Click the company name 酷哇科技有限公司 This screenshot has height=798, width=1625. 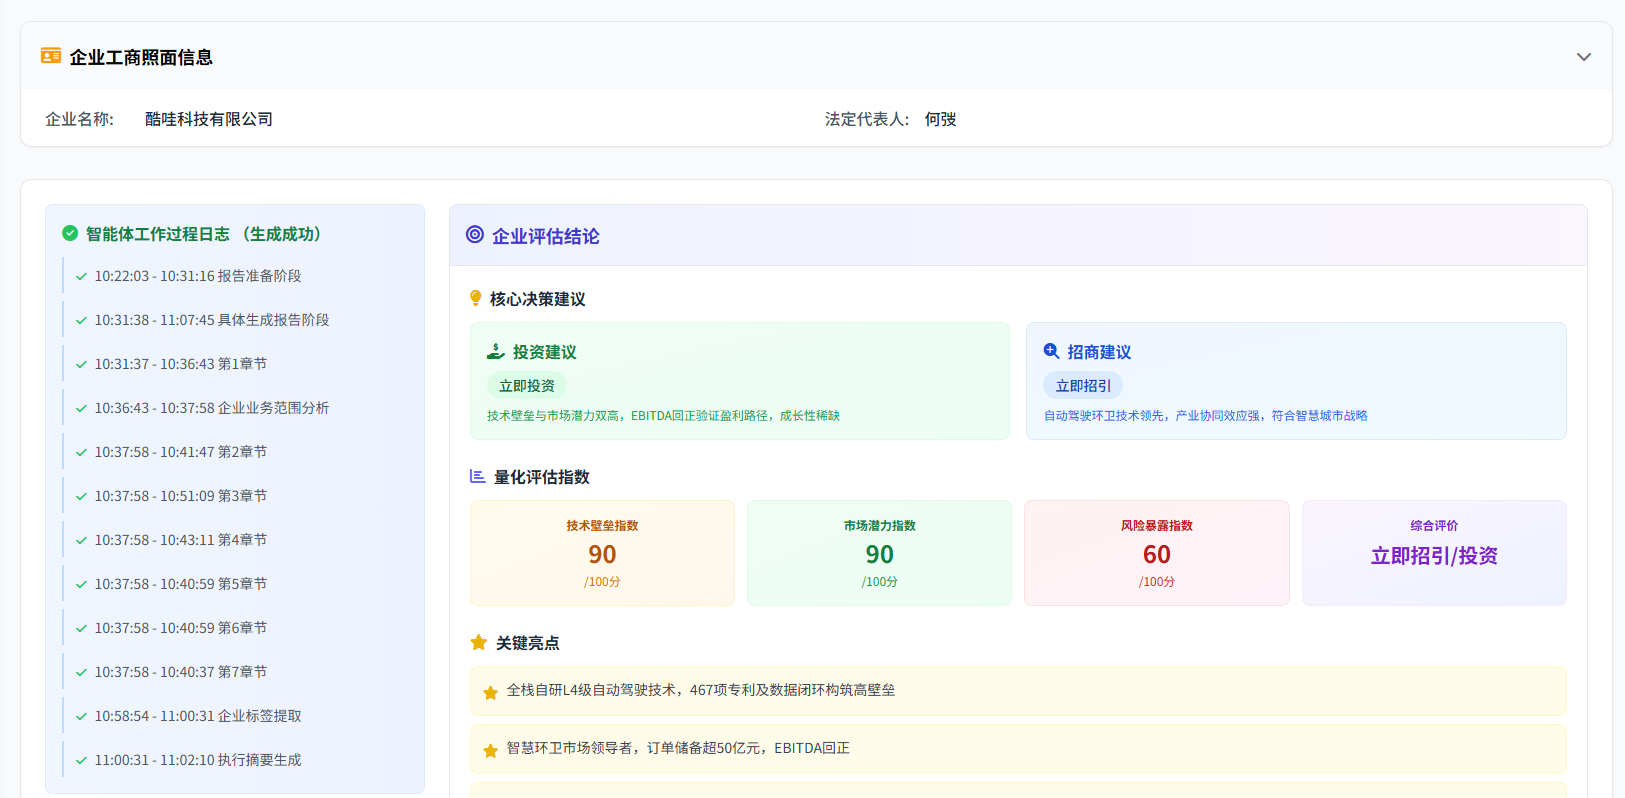point(209,119)
